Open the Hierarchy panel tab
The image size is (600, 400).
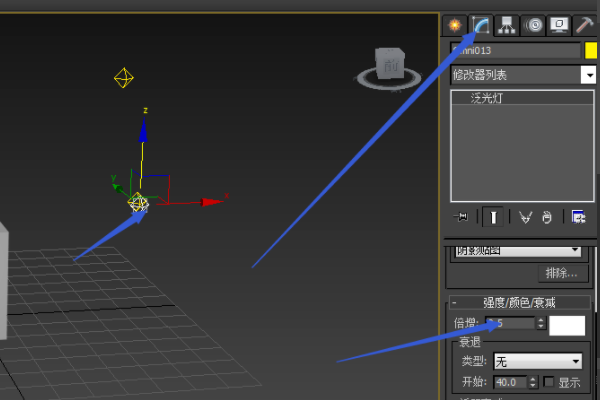508,24
